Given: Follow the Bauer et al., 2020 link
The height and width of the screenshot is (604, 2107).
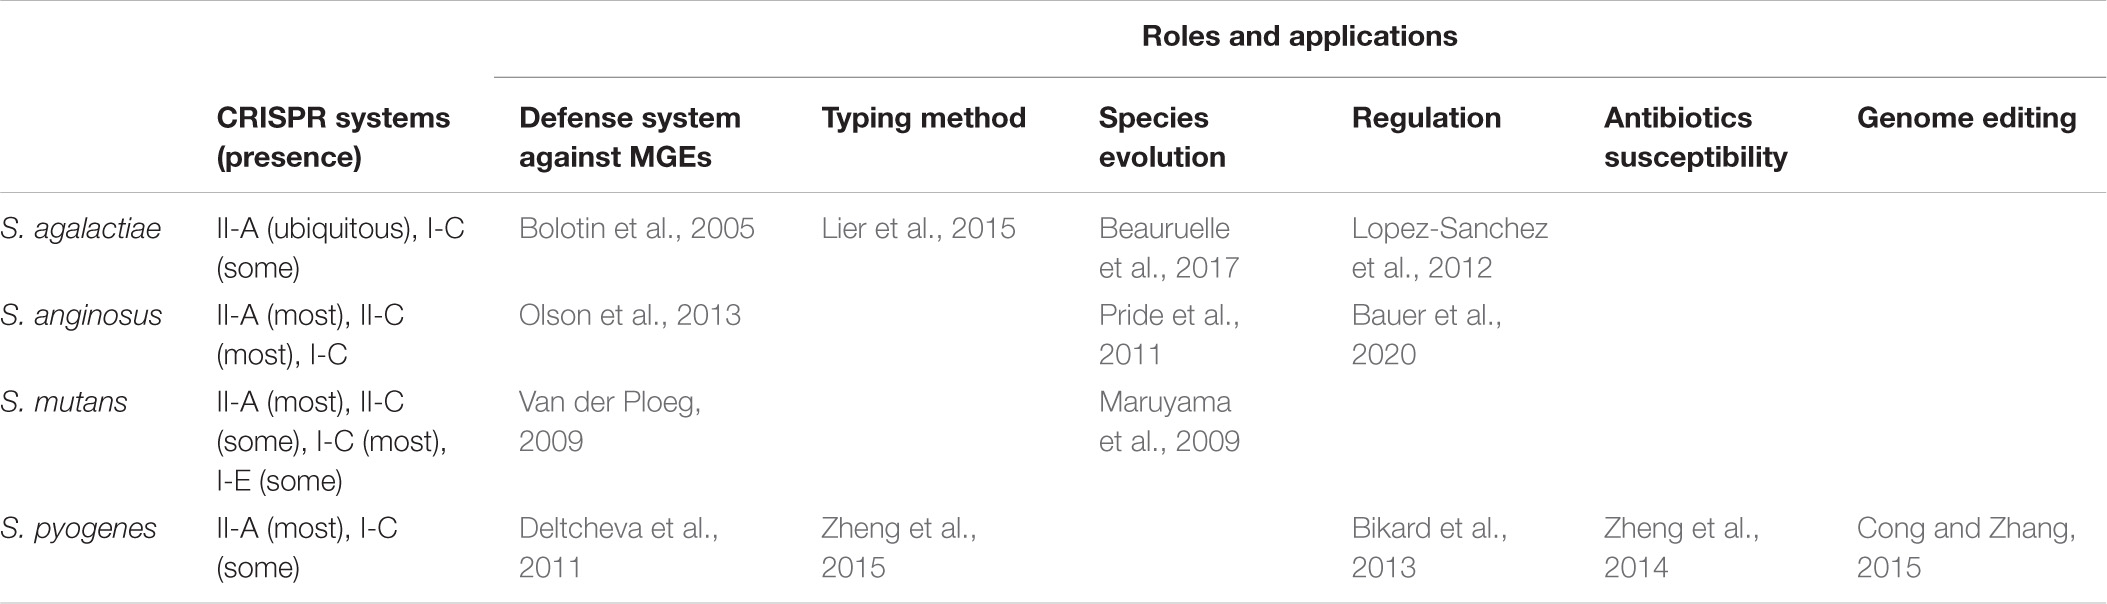Looking at the screenshot, I should tap(1426, 335).
